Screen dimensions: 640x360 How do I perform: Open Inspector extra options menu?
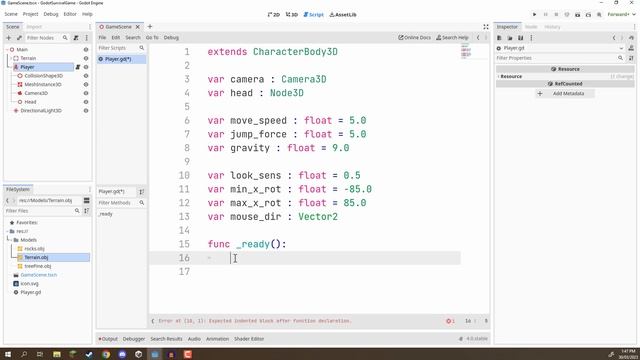(531, 38)
